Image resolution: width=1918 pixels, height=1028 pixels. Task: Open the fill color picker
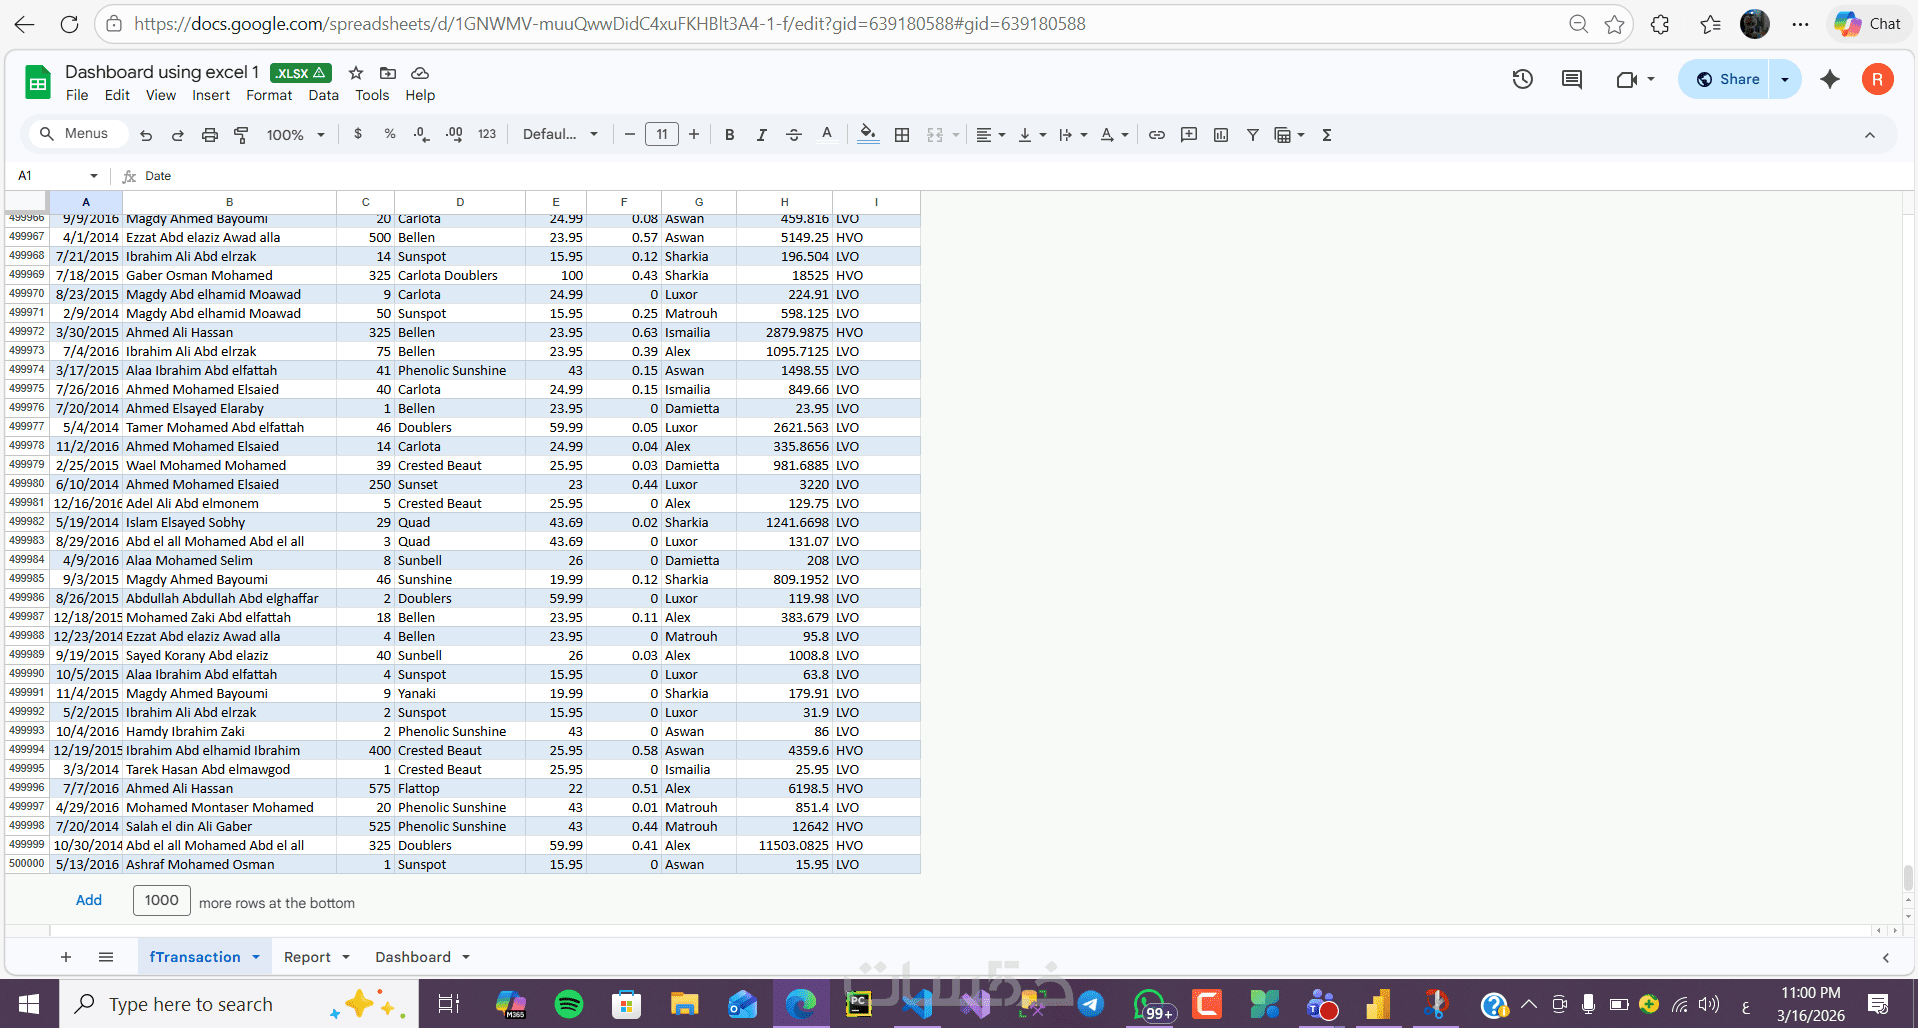868,134
